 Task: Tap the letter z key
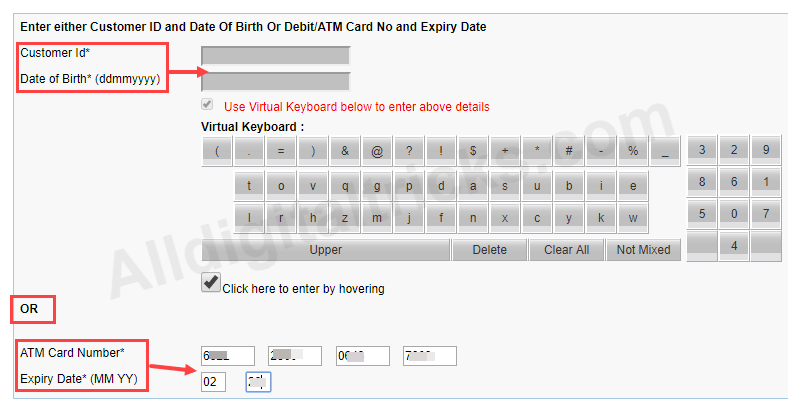tap(345, 218)
